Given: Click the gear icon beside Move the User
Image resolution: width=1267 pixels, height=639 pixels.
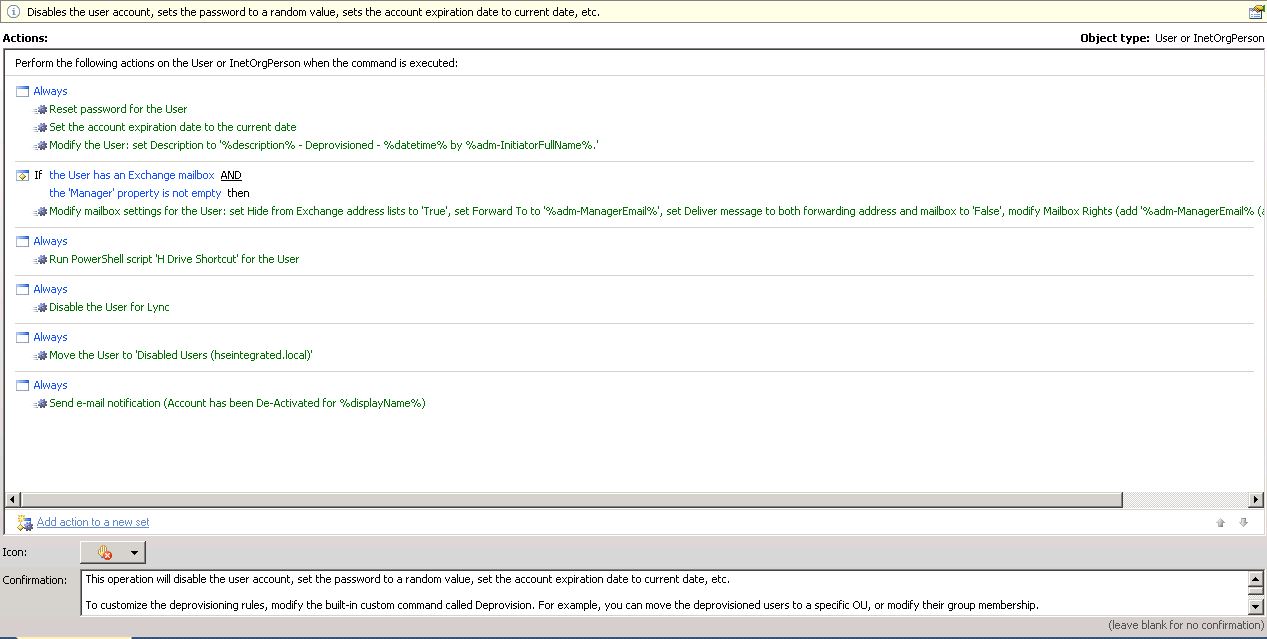Looking at the screenshot, I should 41,356.
